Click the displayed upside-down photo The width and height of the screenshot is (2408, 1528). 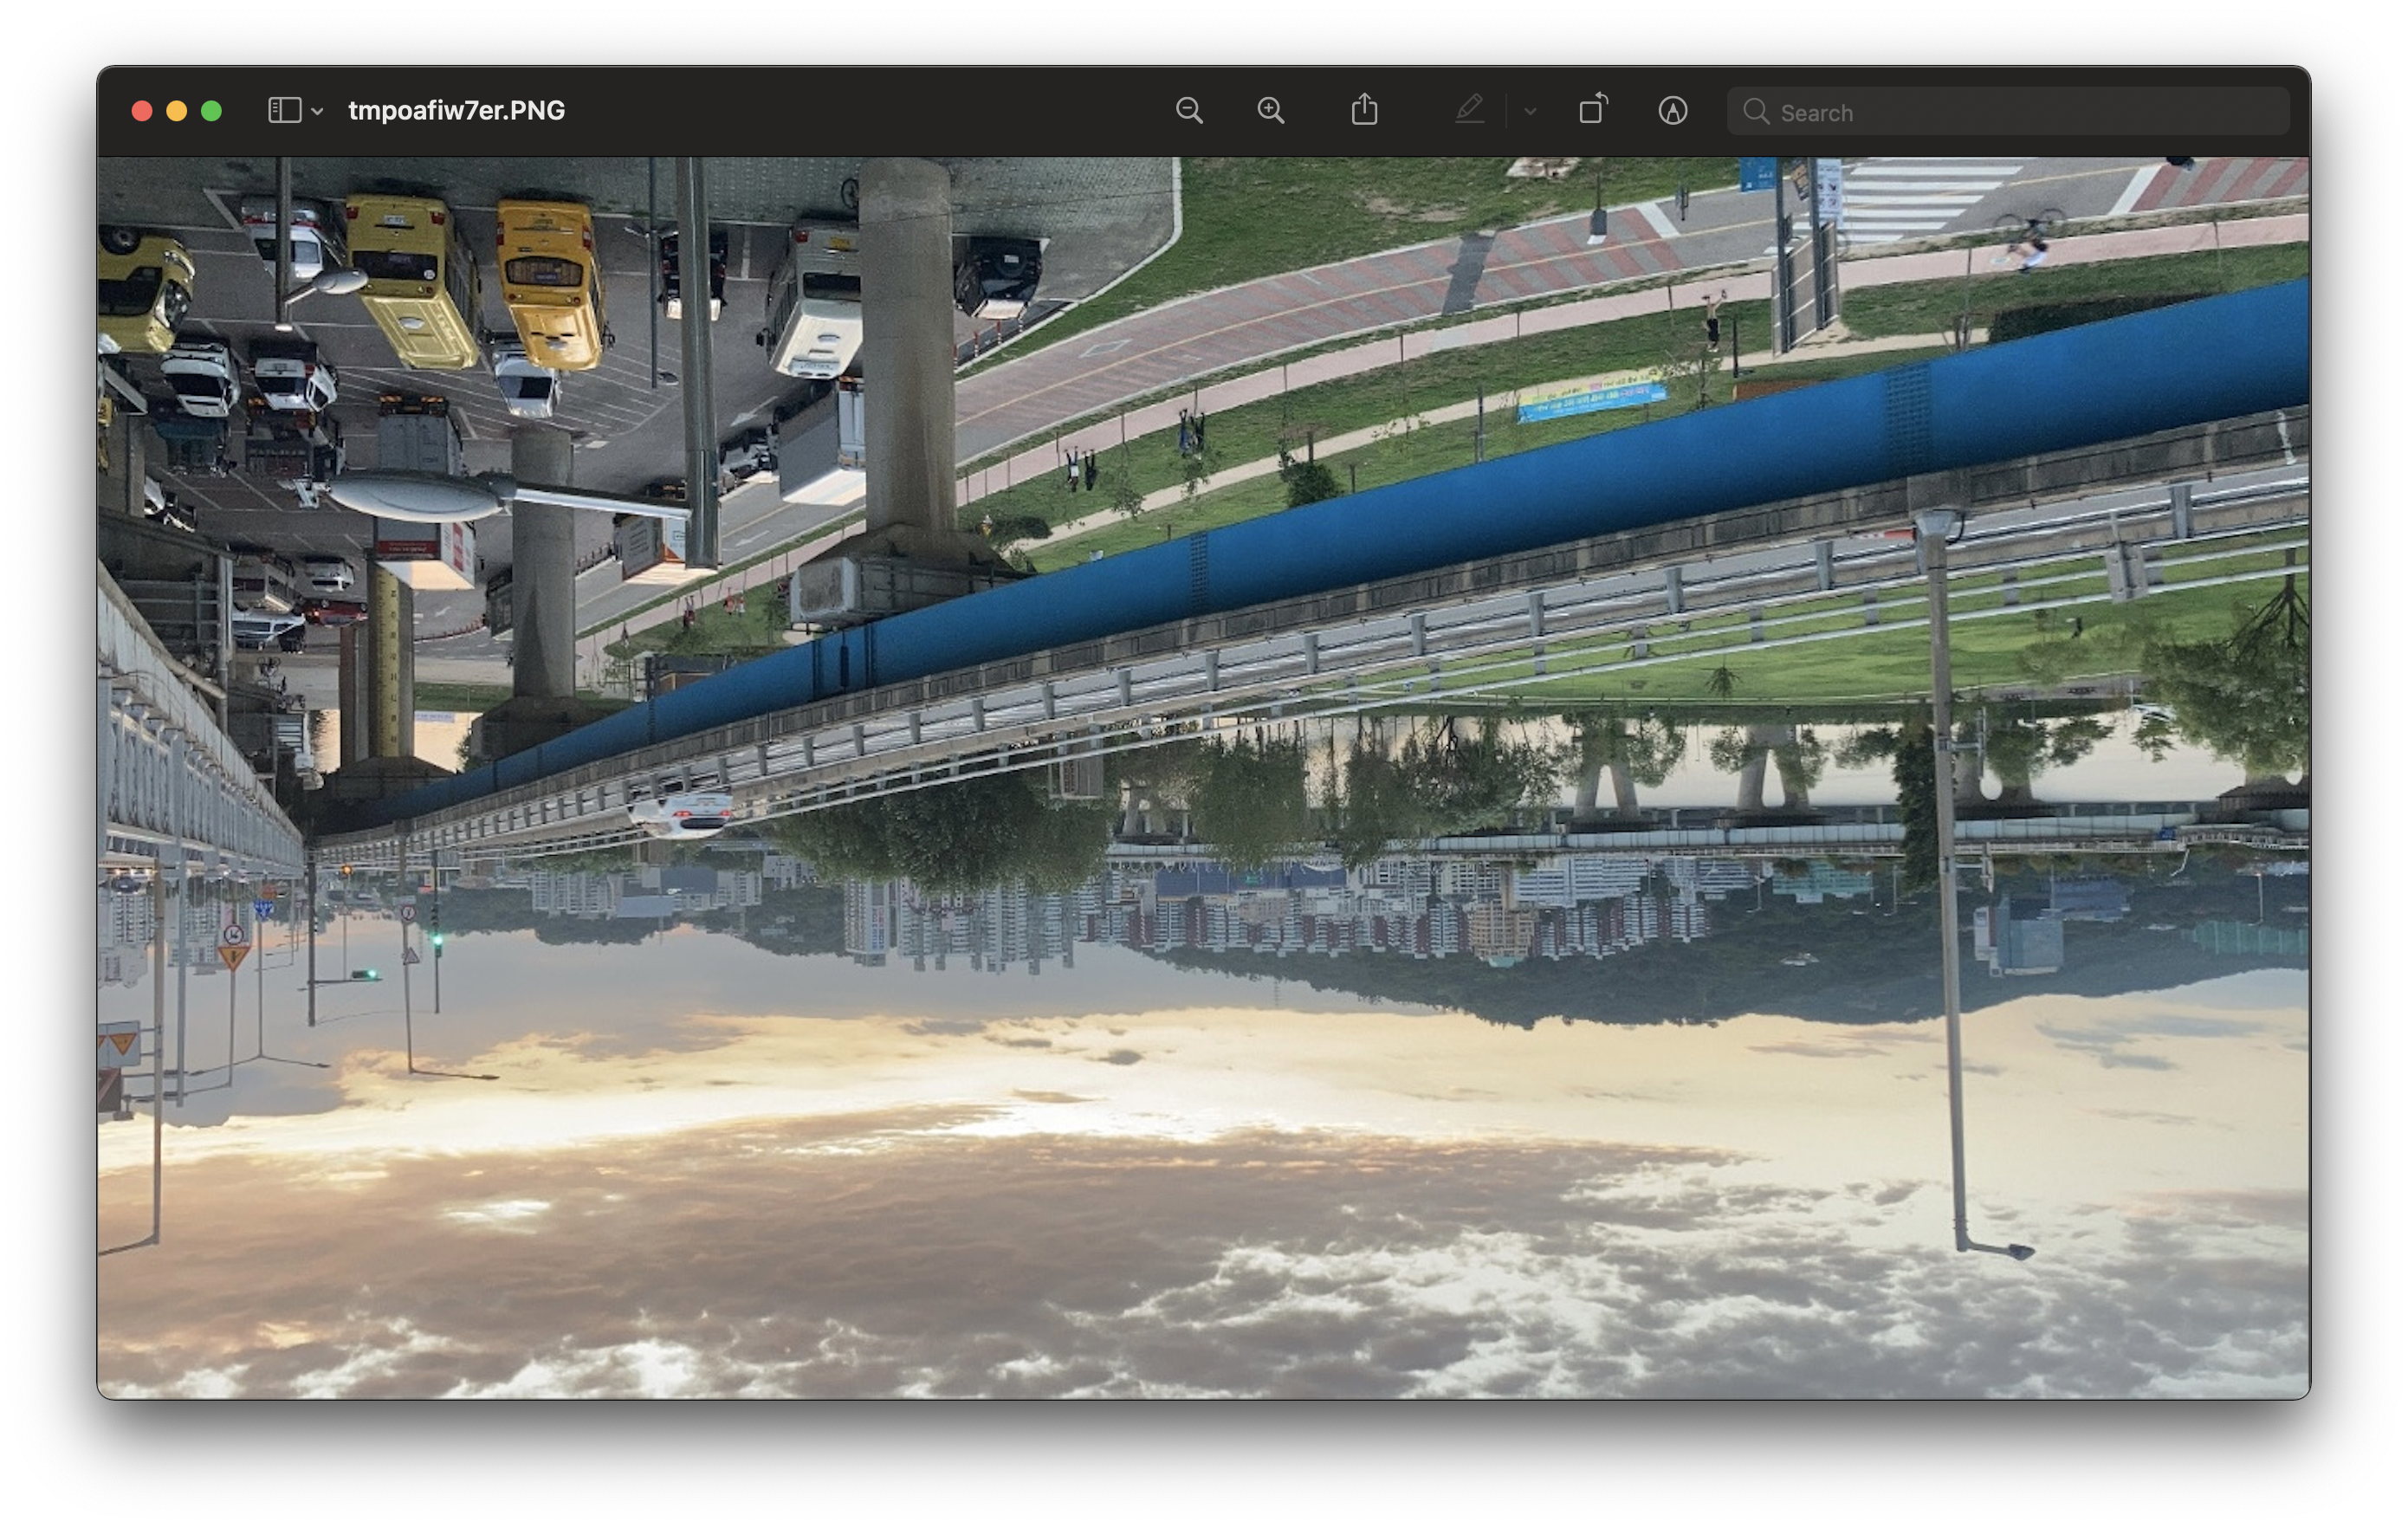point(1204,777)
